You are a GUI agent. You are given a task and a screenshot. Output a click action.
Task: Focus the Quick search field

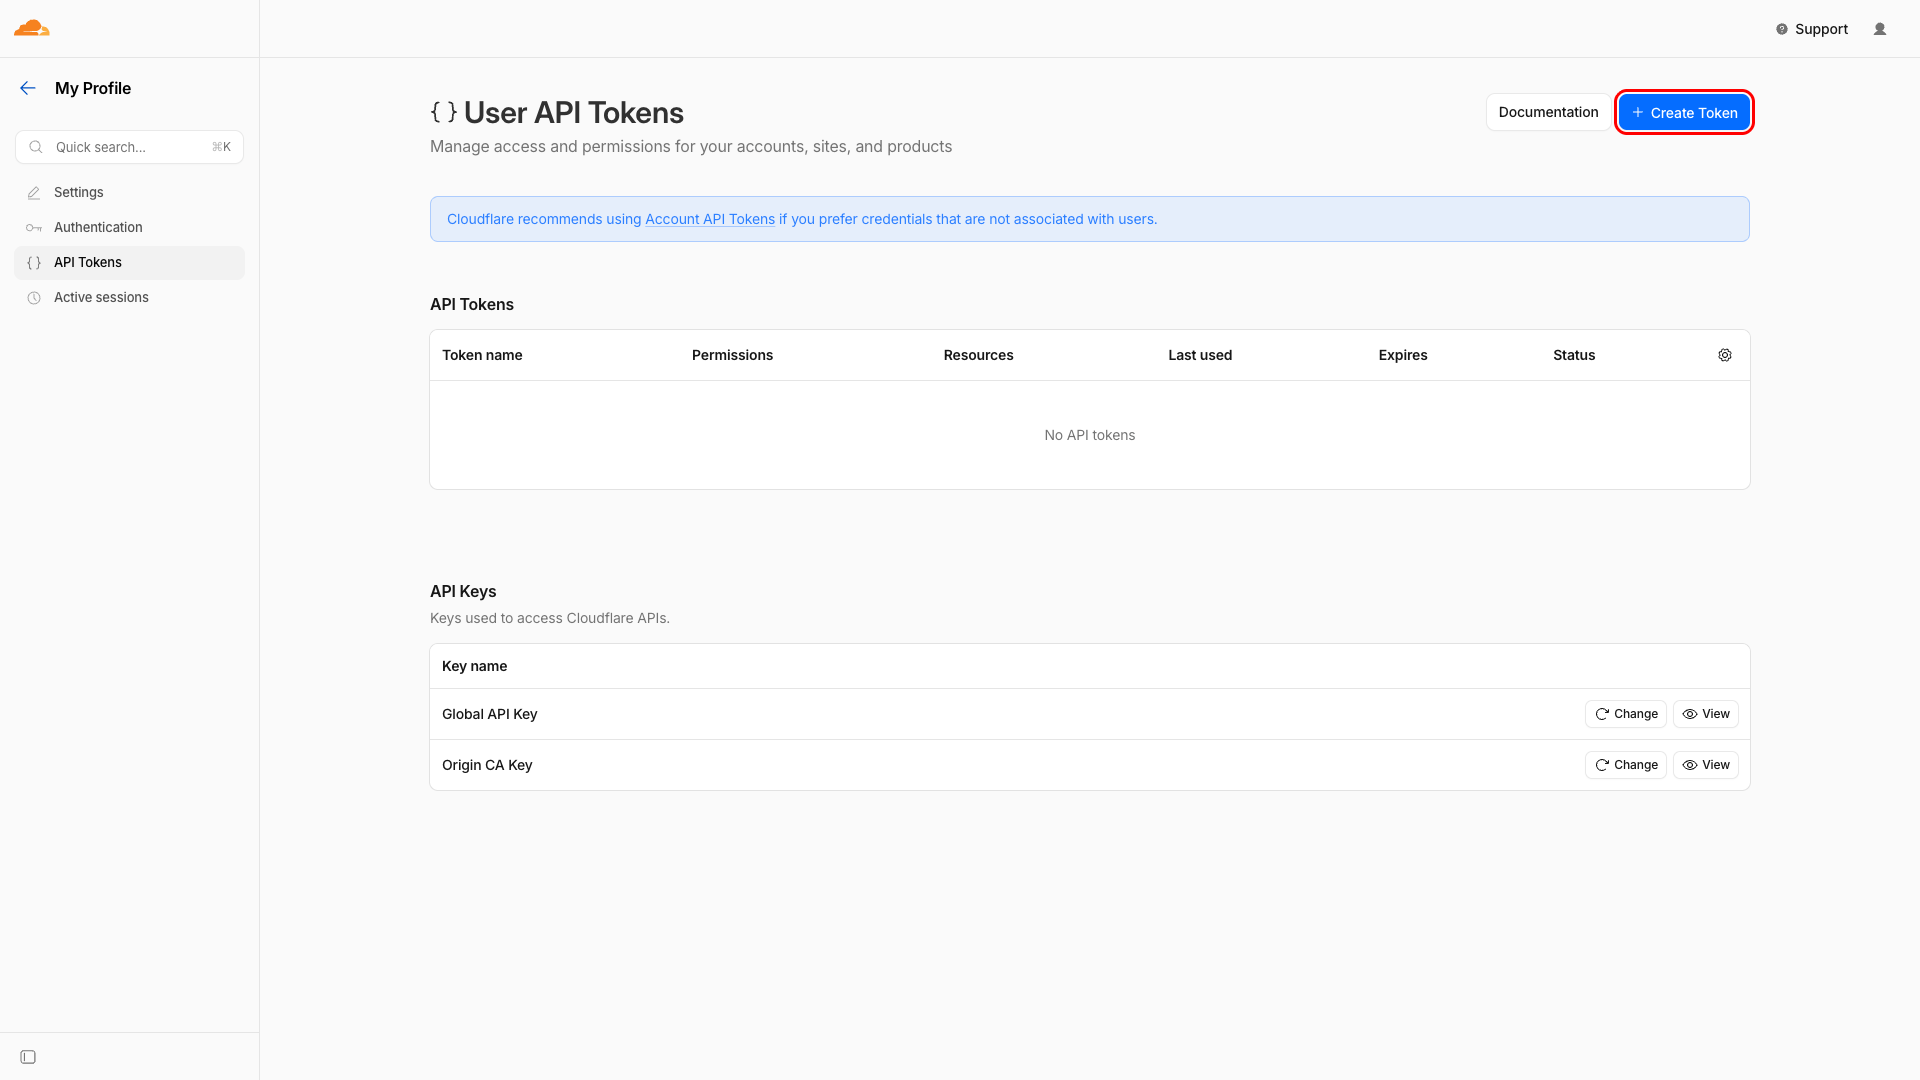(x=129, y=147)
